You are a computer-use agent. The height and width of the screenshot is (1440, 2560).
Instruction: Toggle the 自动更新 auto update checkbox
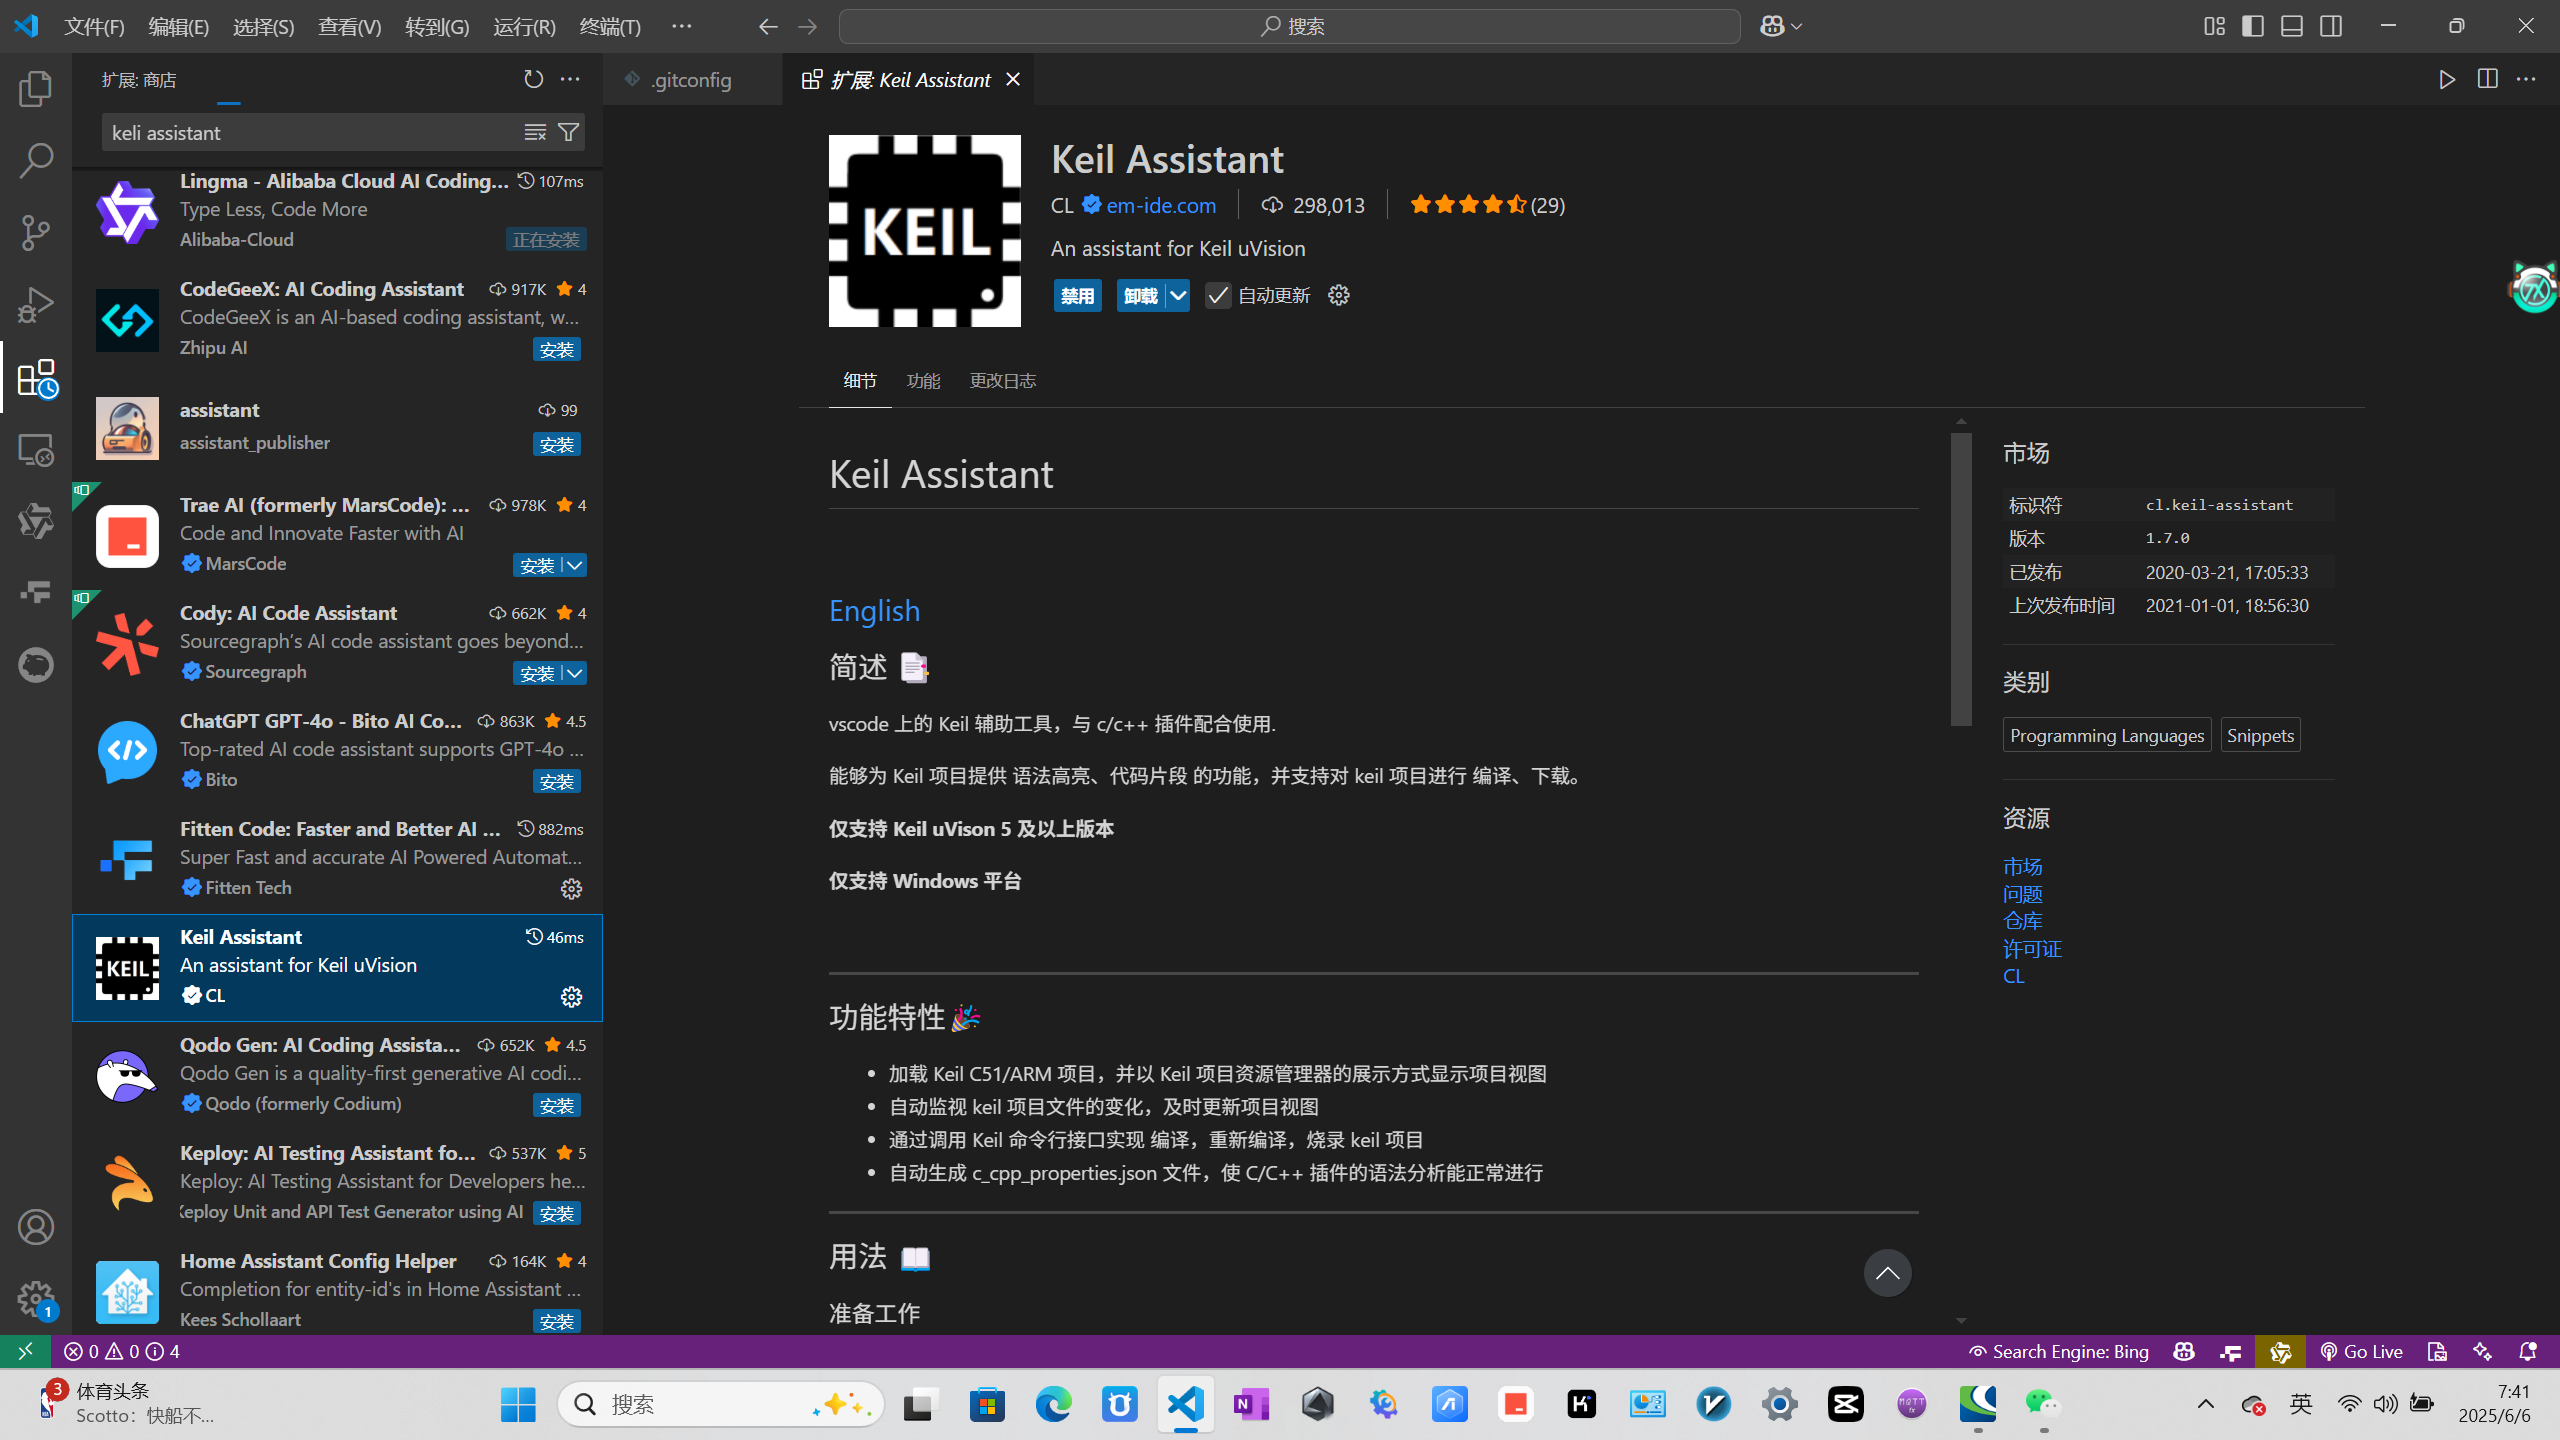(1217, 295)
